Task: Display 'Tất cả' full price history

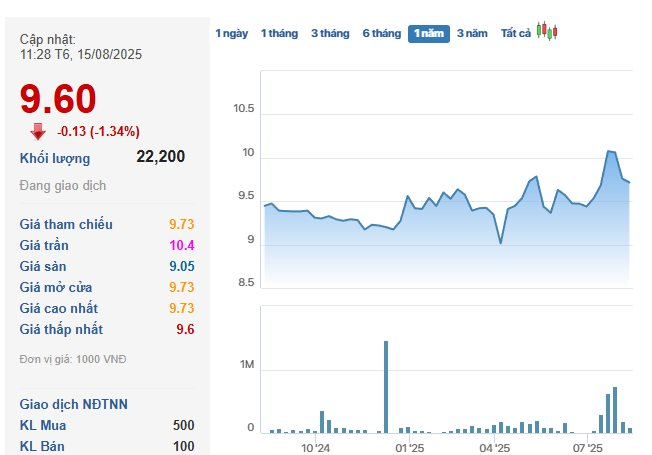Action: pyautogui.click(x=515, y=33)
